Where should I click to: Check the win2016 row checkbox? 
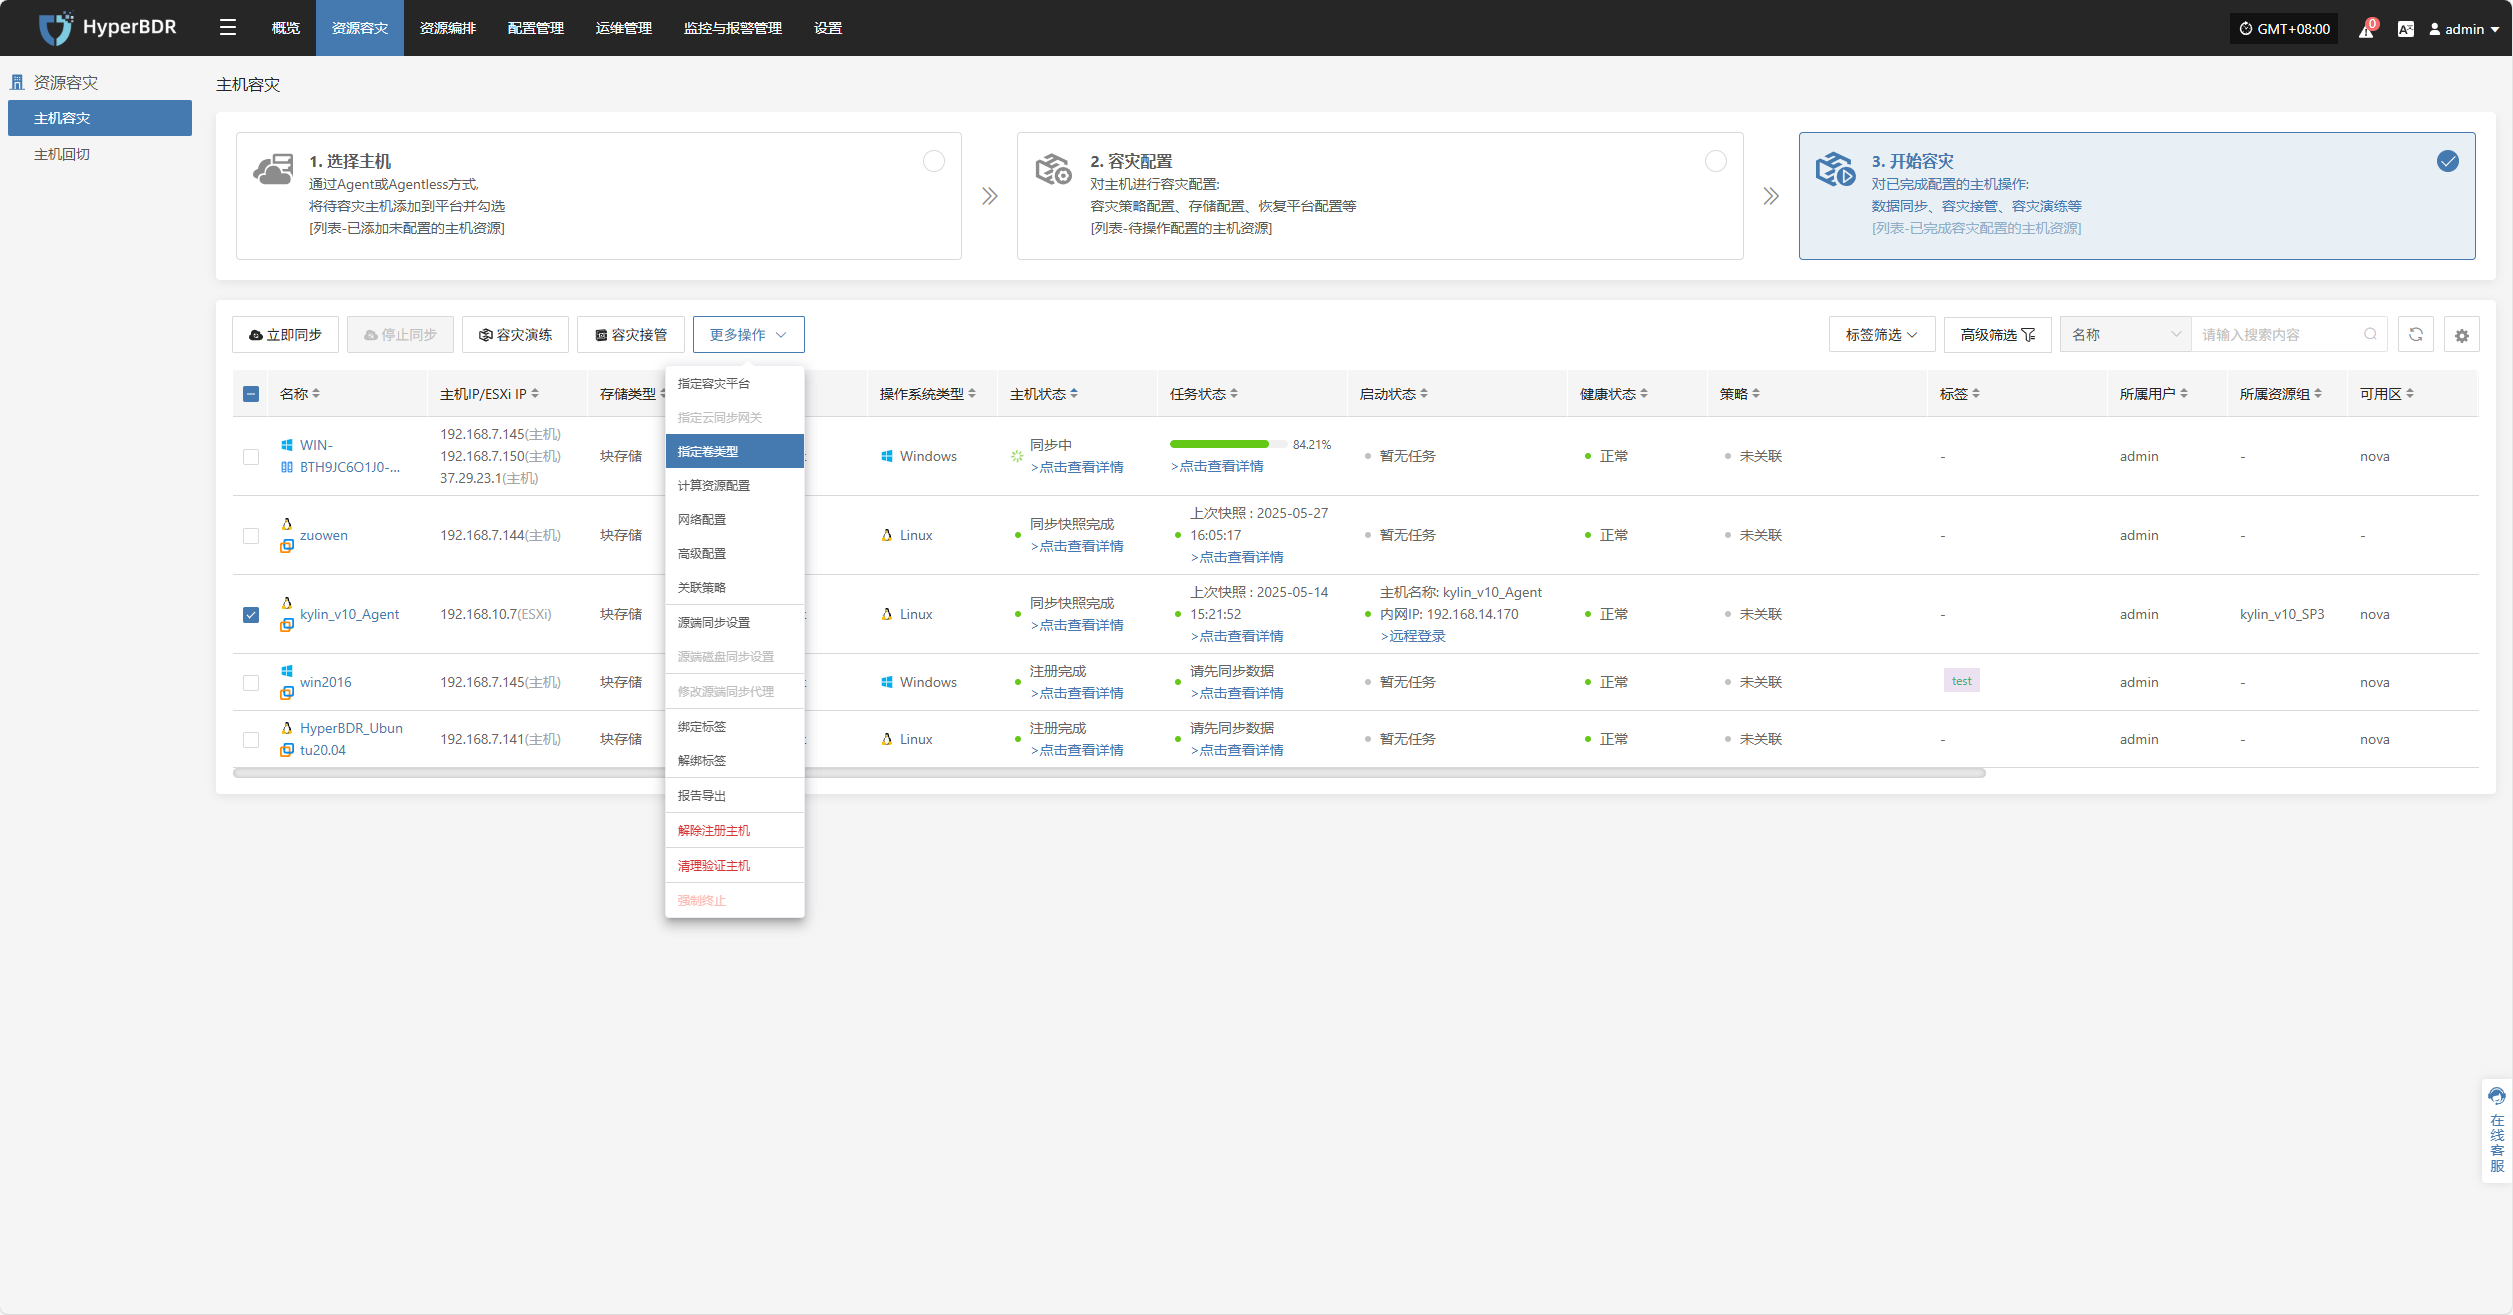251,682
